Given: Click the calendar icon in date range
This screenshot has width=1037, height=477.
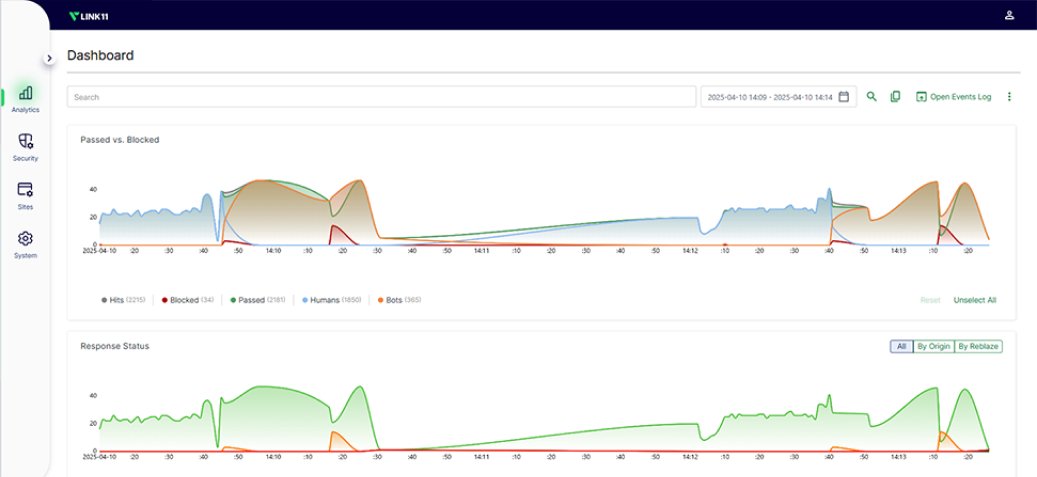Looking at the screenshot, I should point(844,97).
